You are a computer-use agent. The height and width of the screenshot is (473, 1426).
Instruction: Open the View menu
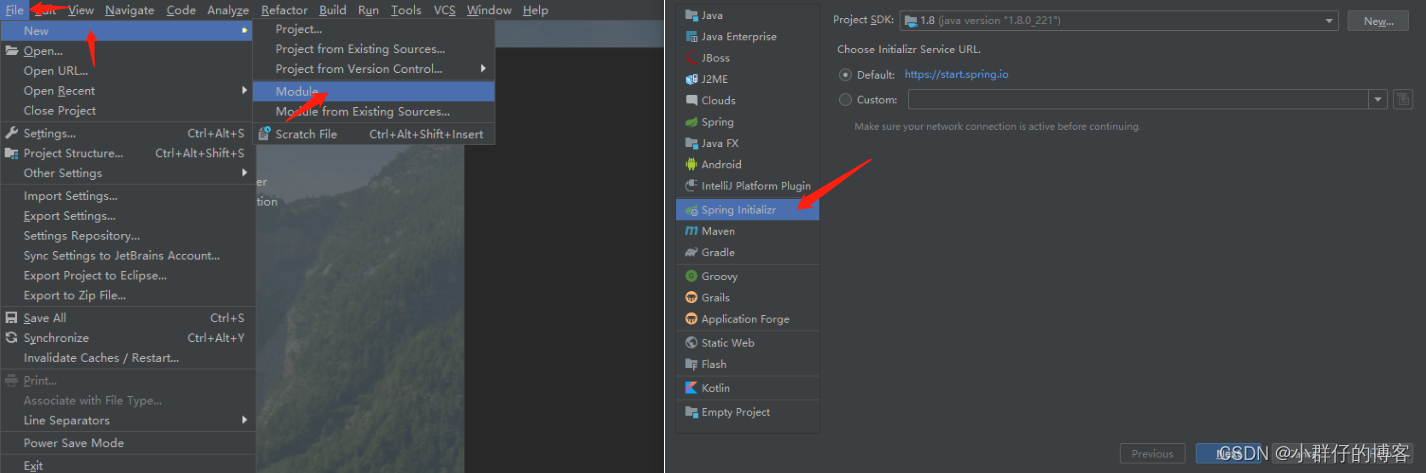click(x=81, y=10)
